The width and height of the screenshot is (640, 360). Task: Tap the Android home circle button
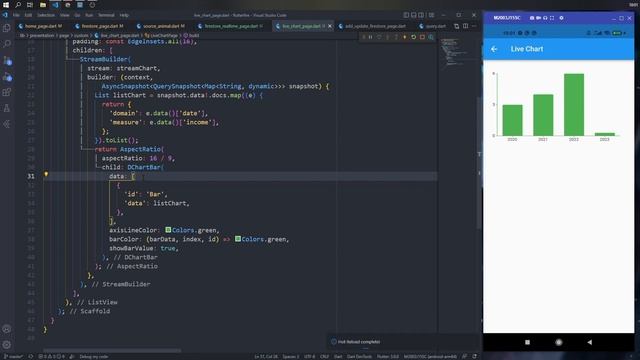559,342
